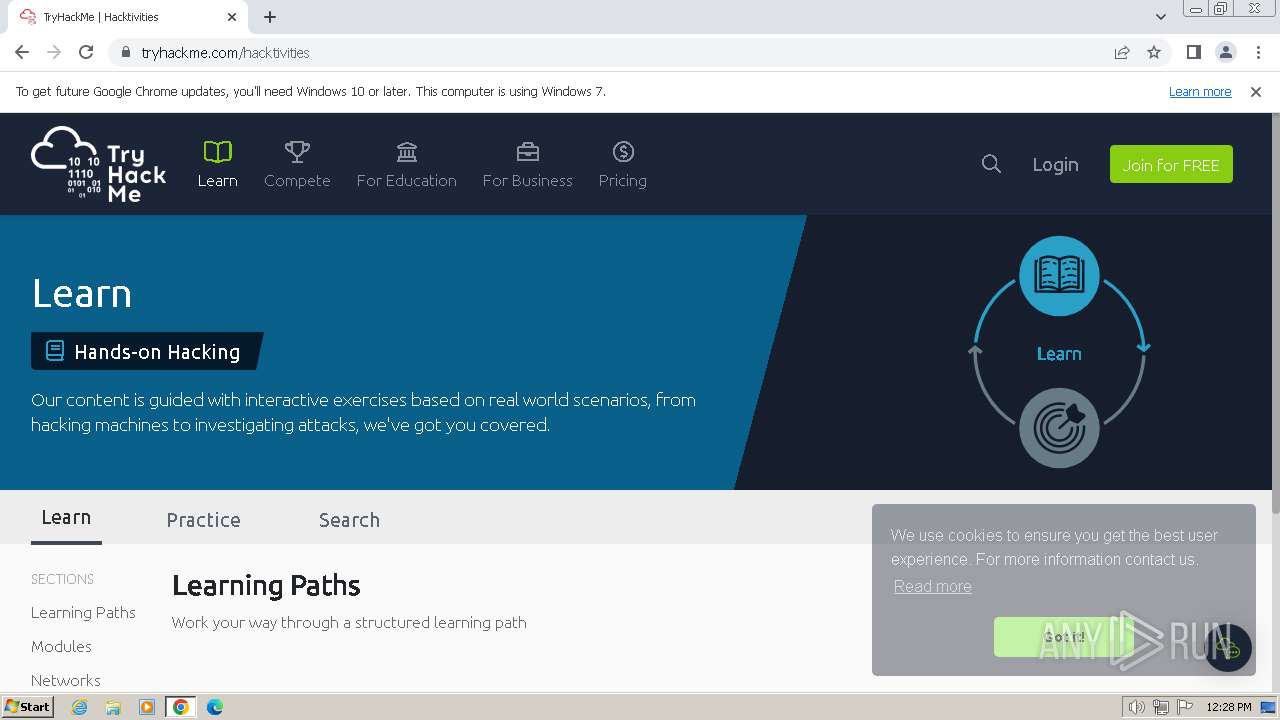Viewport: 1280px width, 720px height.
Task: Click the TryHackMe logo
Action: point(99,164)
